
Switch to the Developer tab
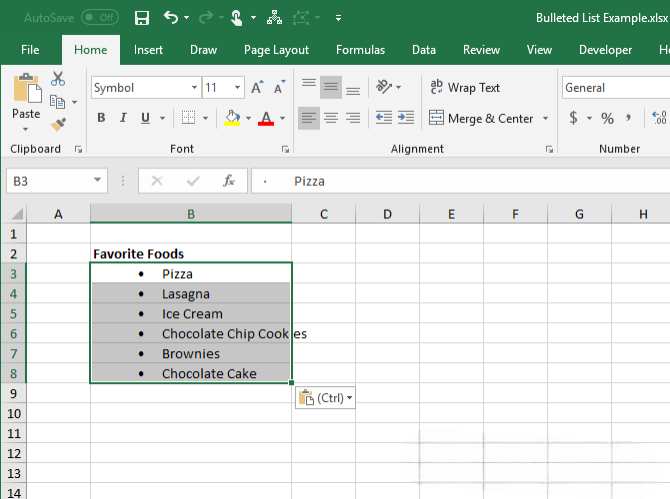click(x=605, y=50)
